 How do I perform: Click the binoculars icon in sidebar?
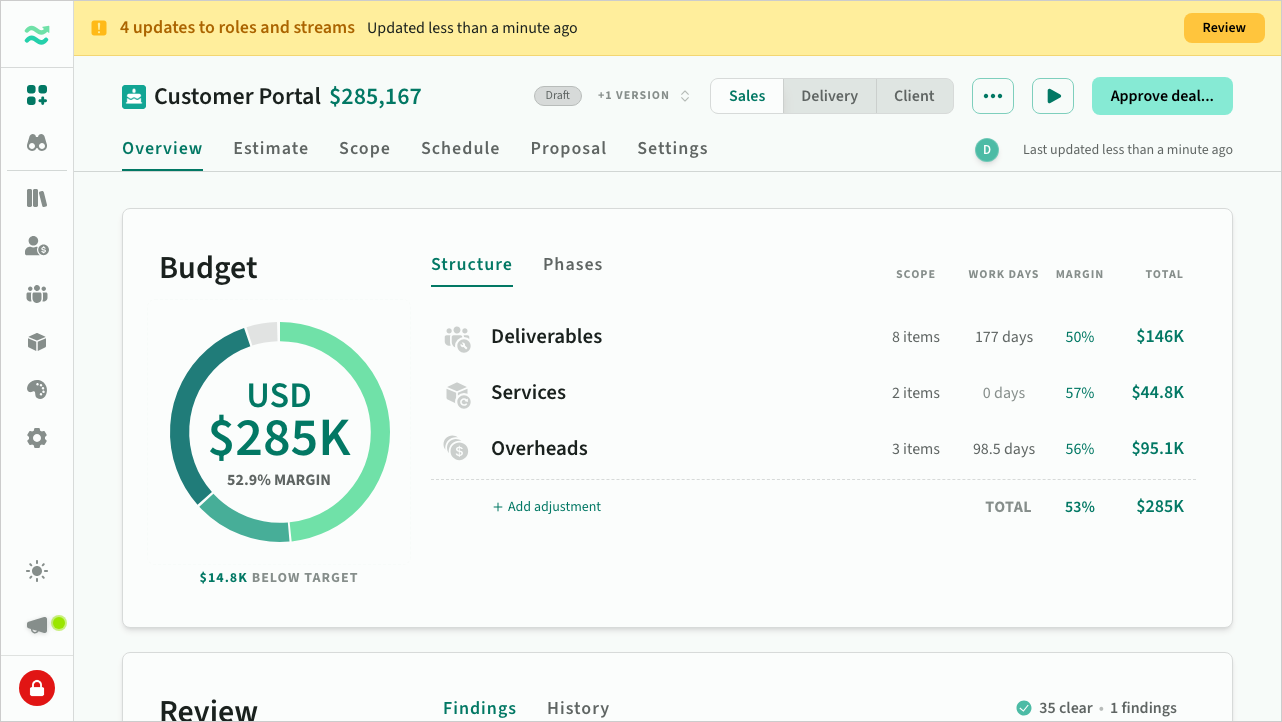(37, 143)
